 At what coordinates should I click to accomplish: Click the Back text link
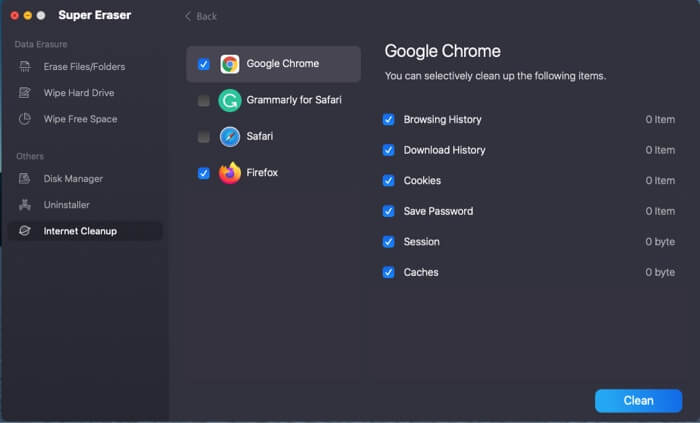206,17
